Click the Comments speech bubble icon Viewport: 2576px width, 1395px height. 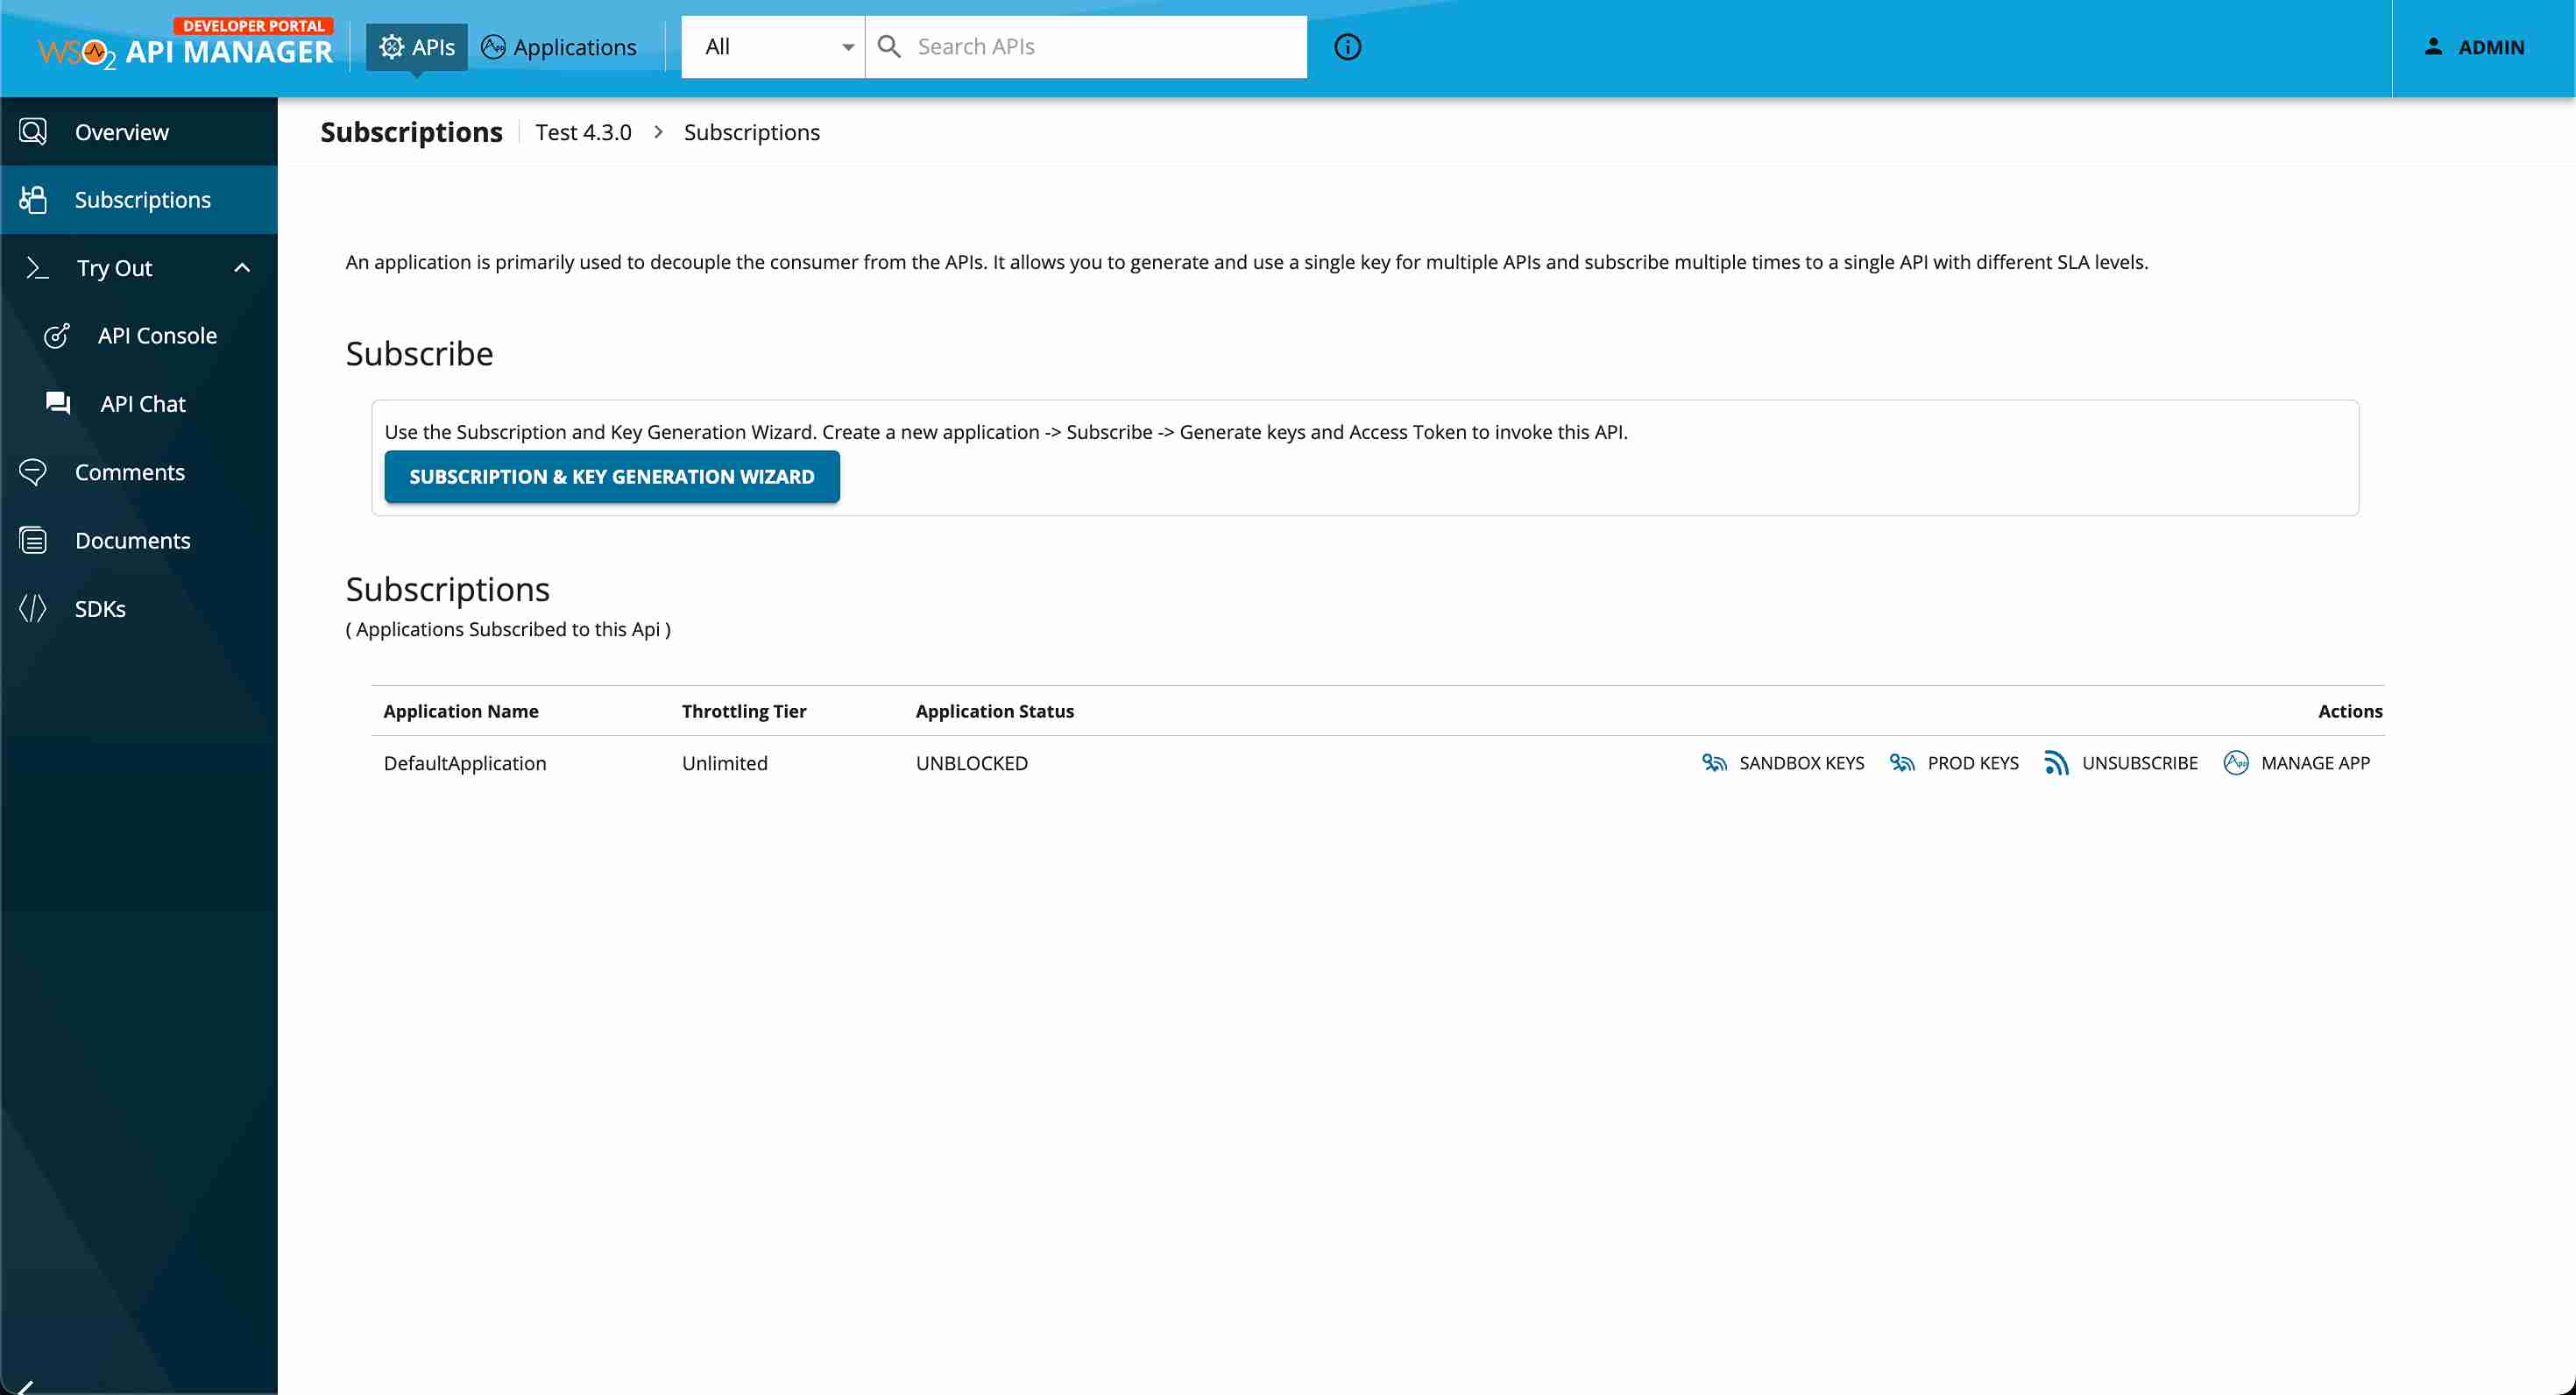(33, 472)
